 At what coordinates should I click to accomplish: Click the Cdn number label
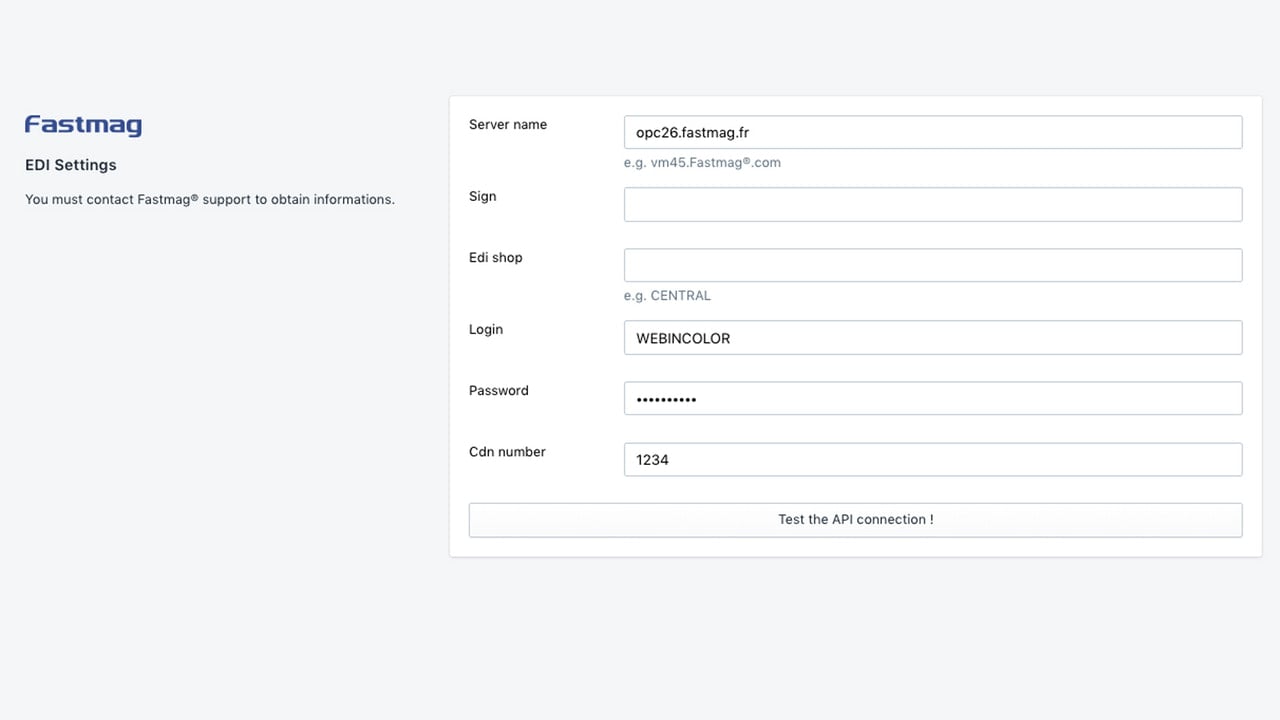click(507, 451)
